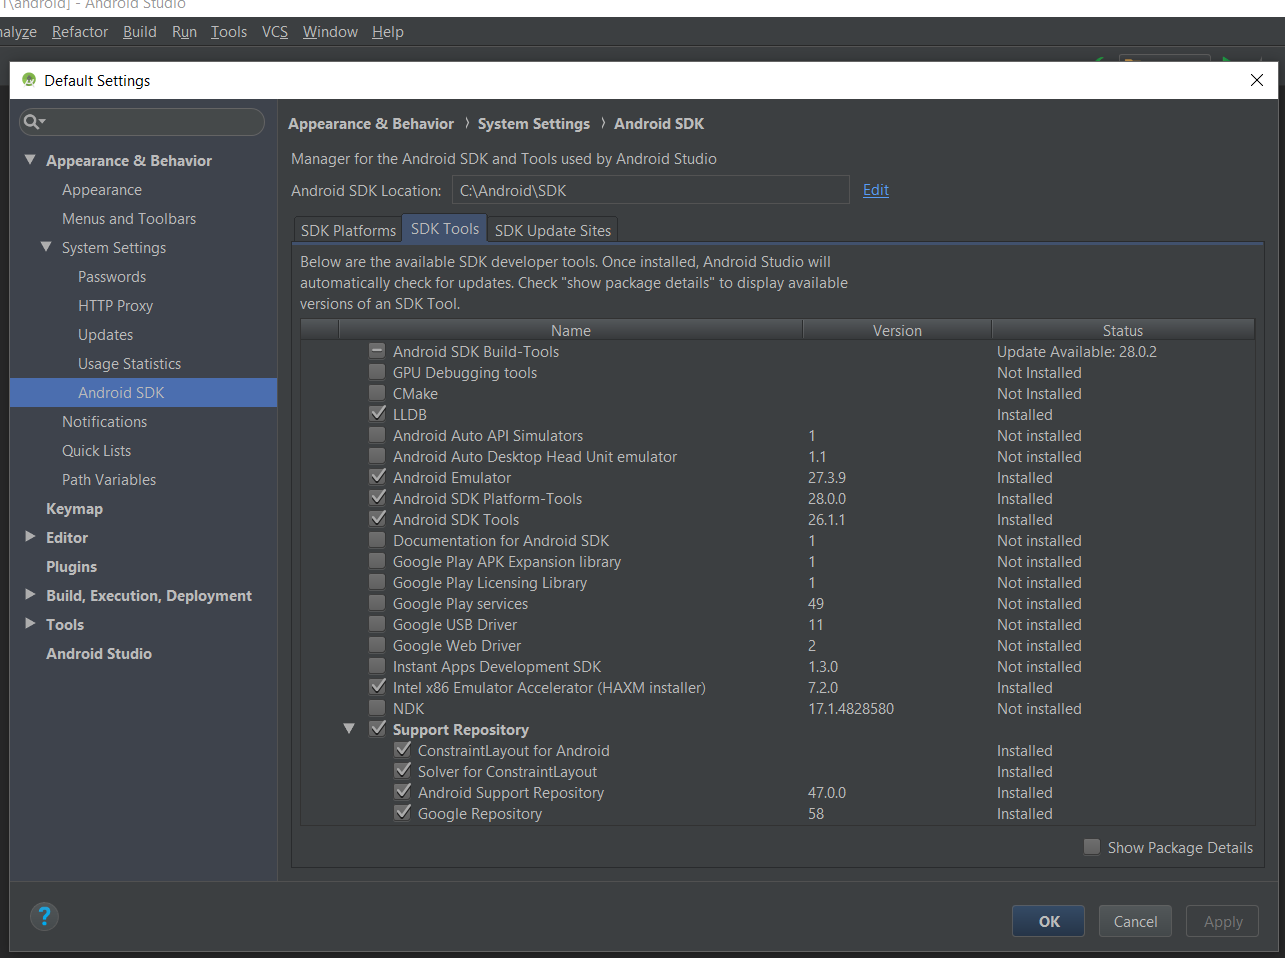The width and height of the screenshot is (1285, 958).
Task: Collapse Support Repository group
Action: coord(349,729)
